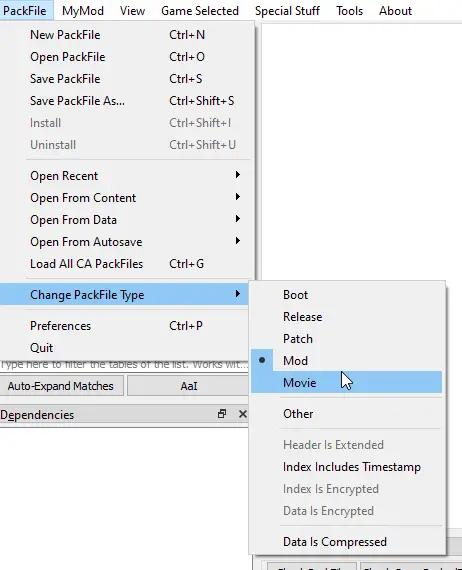
Task: Open the MyMod menu
Action: 83,11
